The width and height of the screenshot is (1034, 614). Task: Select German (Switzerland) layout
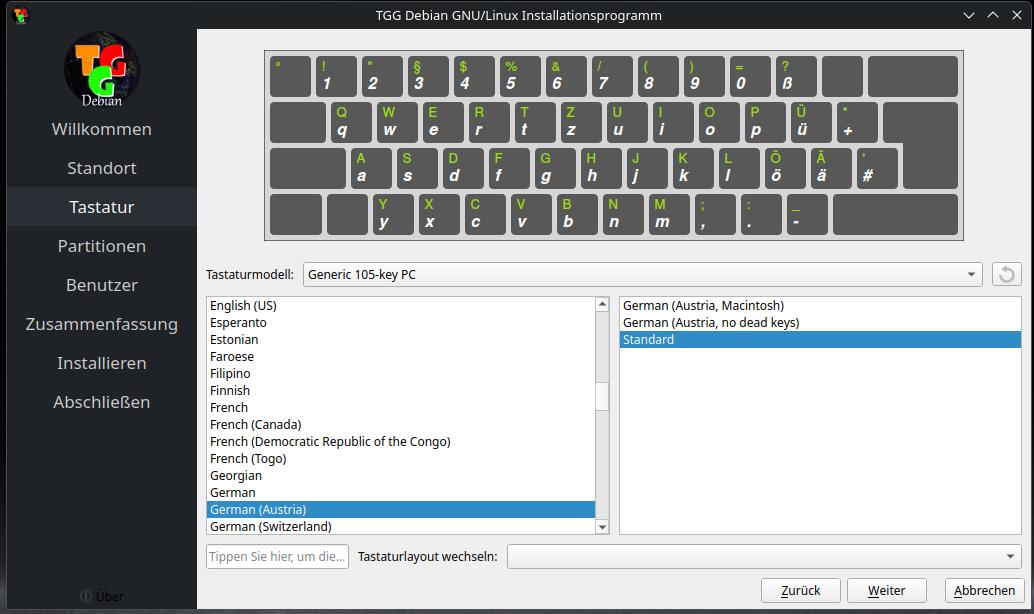click(271, 526)
